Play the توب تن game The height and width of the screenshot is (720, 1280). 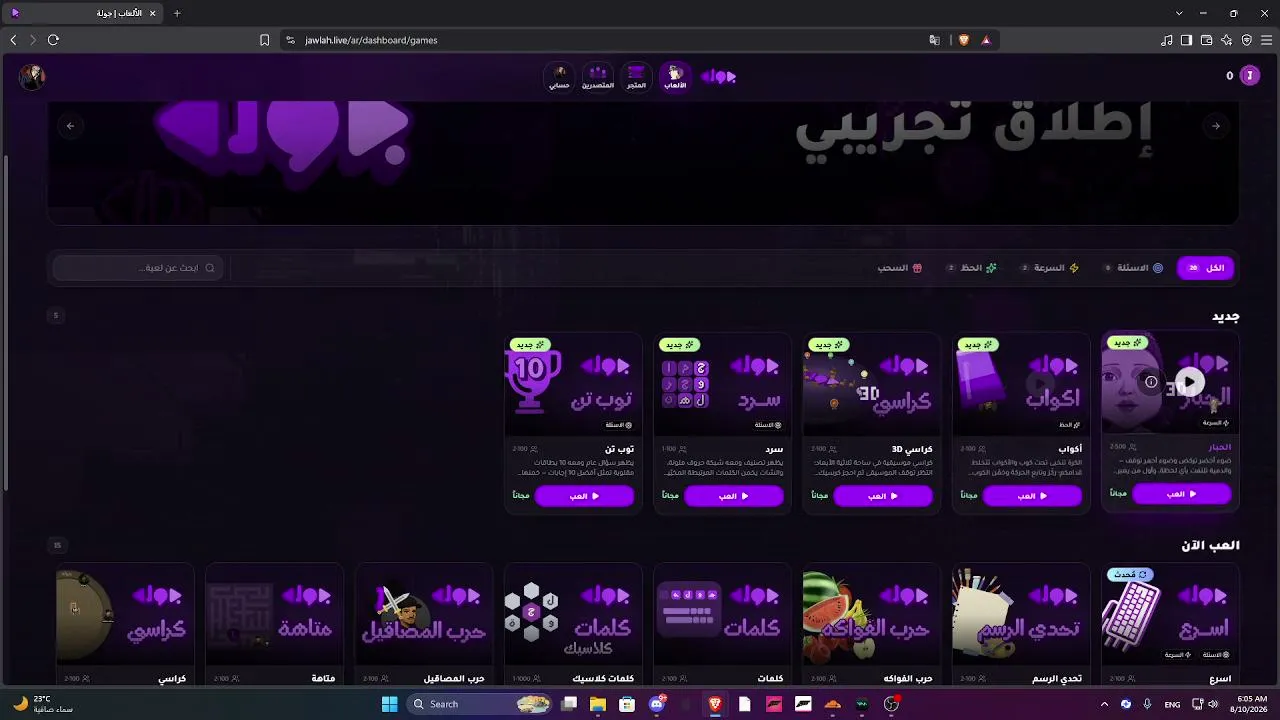tap(585, 496)
